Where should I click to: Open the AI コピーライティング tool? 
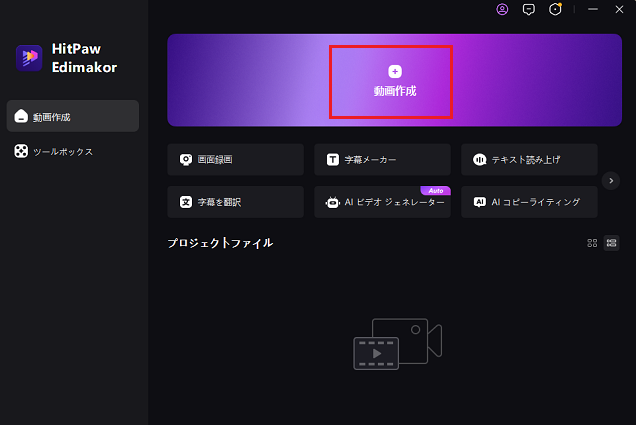tap(529, 202)
